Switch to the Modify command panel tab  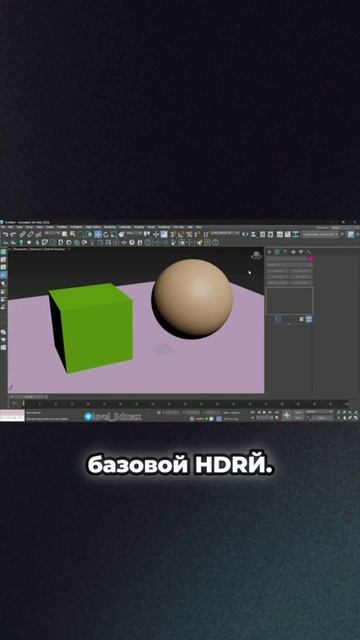(277, 252)
